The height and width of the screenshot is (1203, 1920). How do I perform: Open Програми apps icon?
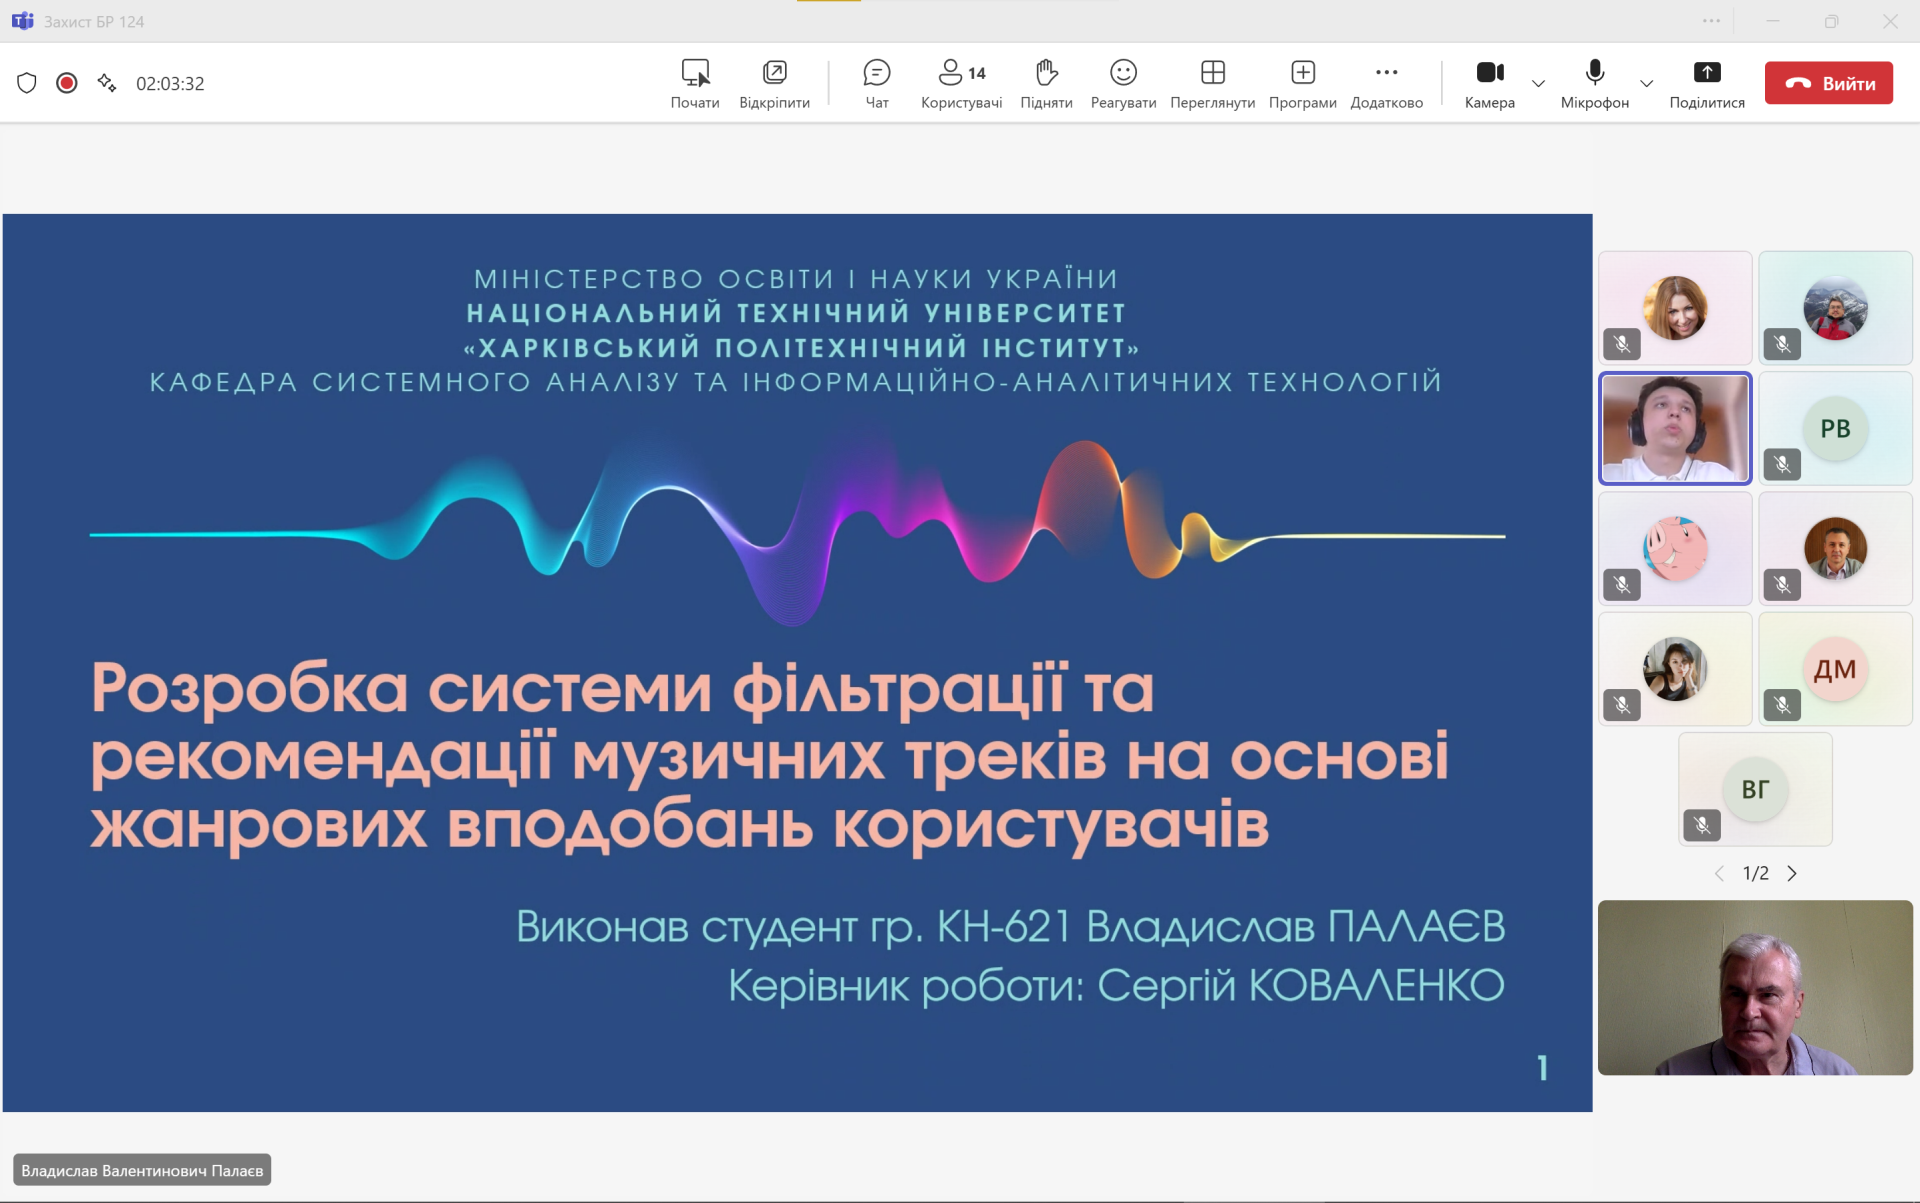coord(1302,83)
